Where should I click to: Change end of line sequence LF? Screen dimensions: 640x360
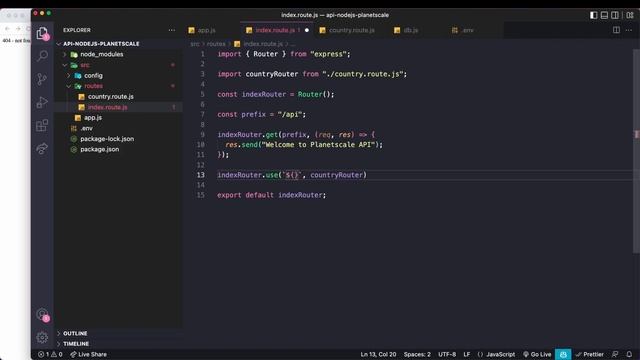[467, 354]
